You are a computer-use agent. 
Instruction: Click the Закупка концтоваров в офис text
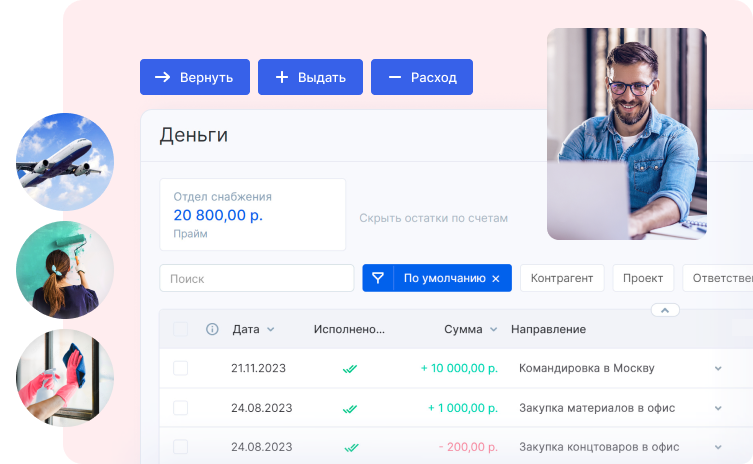tap(599, 447)
